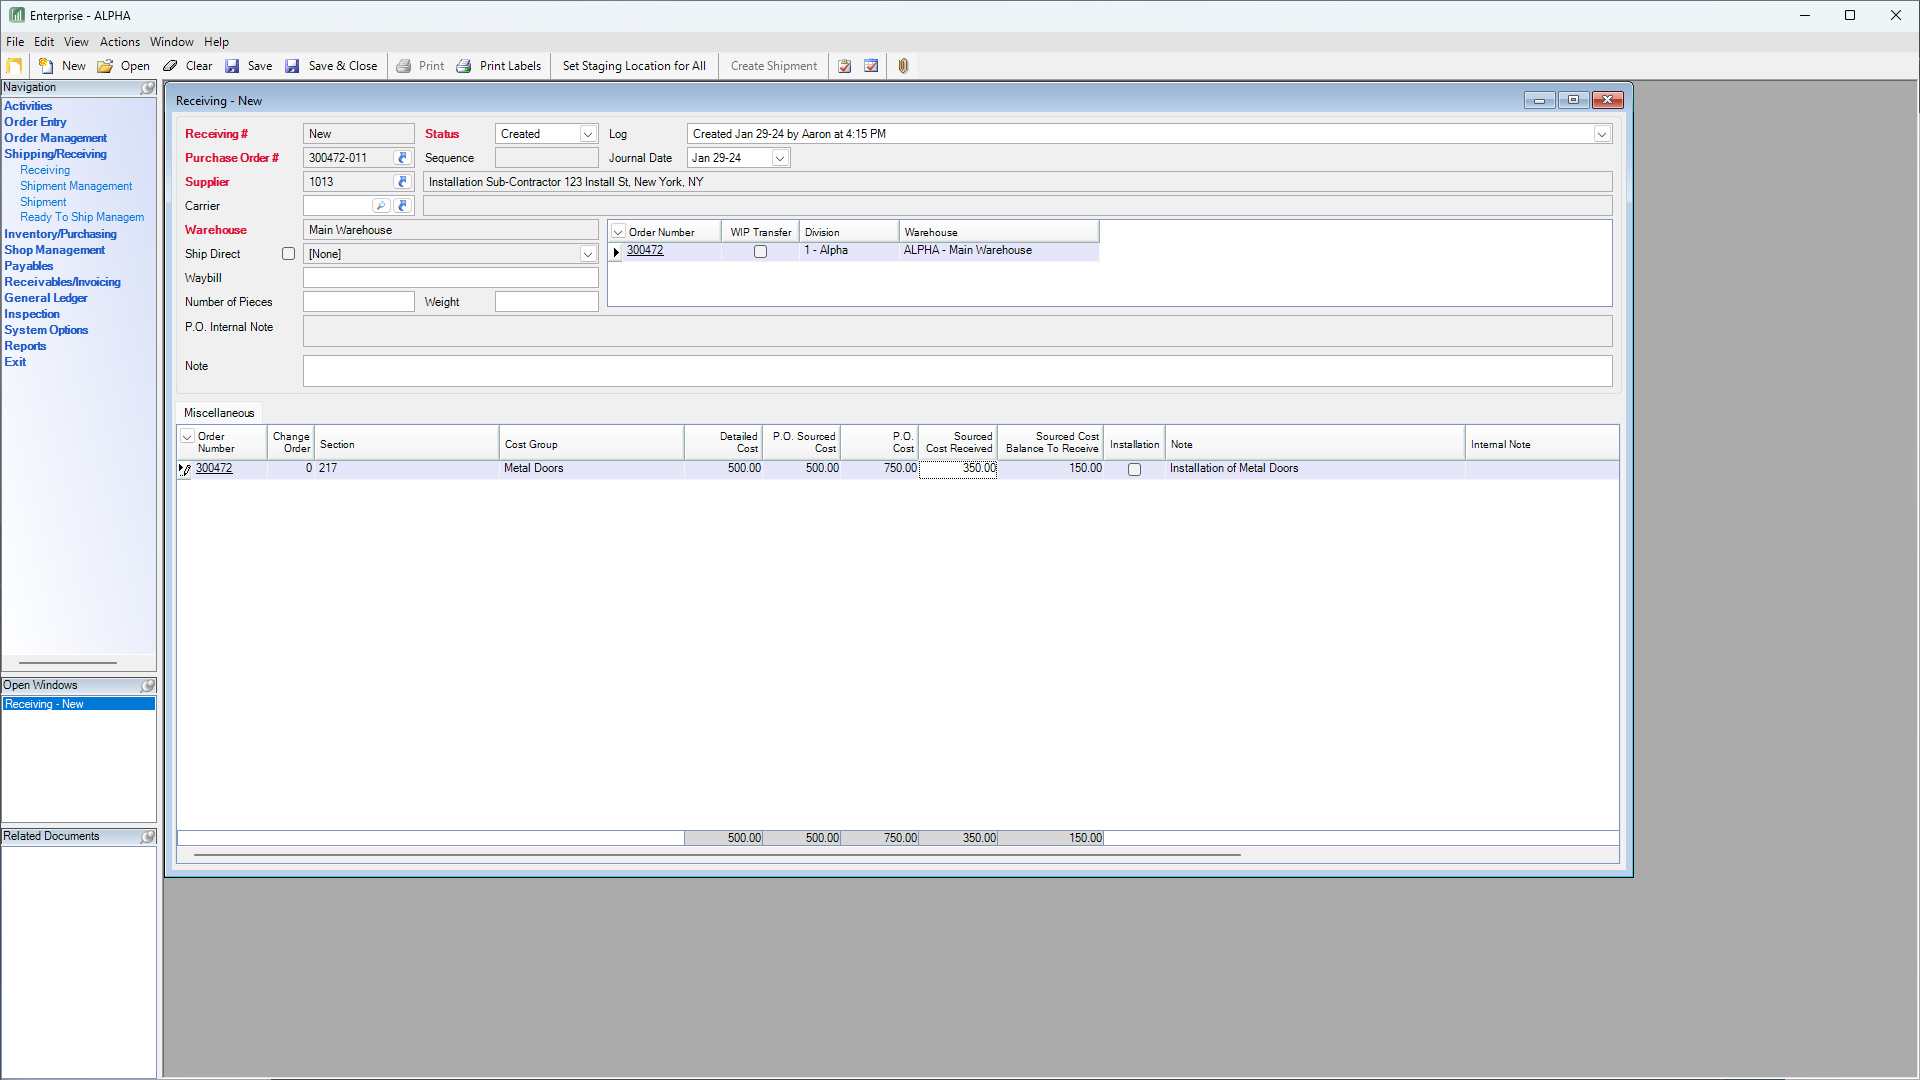The width and height of the screenshot is (1920, 1080).
Task: Click lookup icon next to Purchase Order number
Action: pyautogui.click(x=403, y=158)
